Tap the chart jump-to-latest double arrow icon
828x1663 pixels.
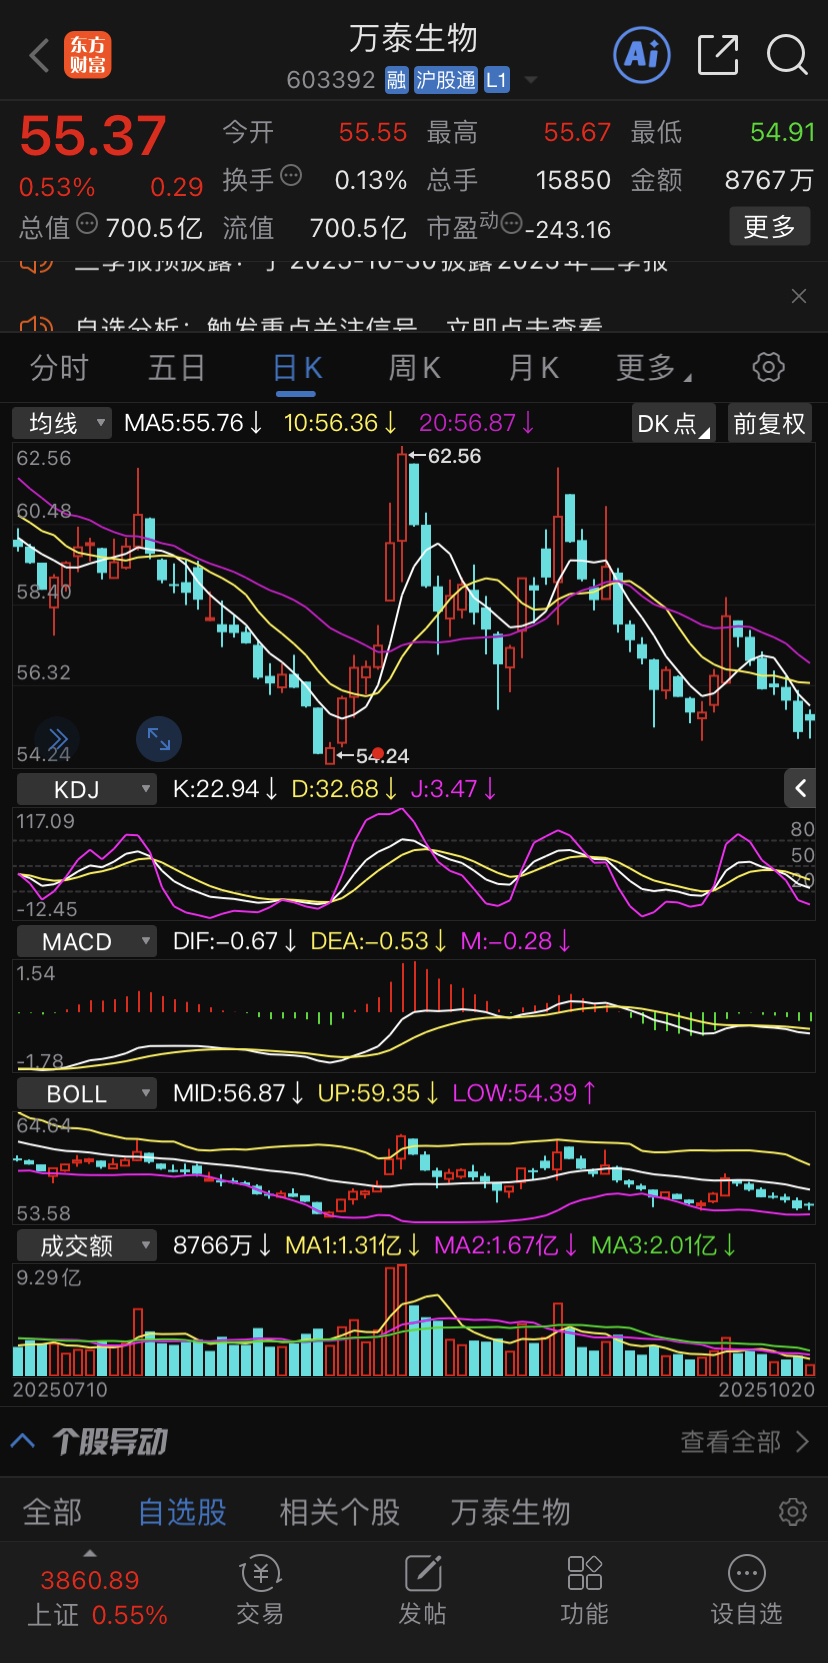coord(56,739)
